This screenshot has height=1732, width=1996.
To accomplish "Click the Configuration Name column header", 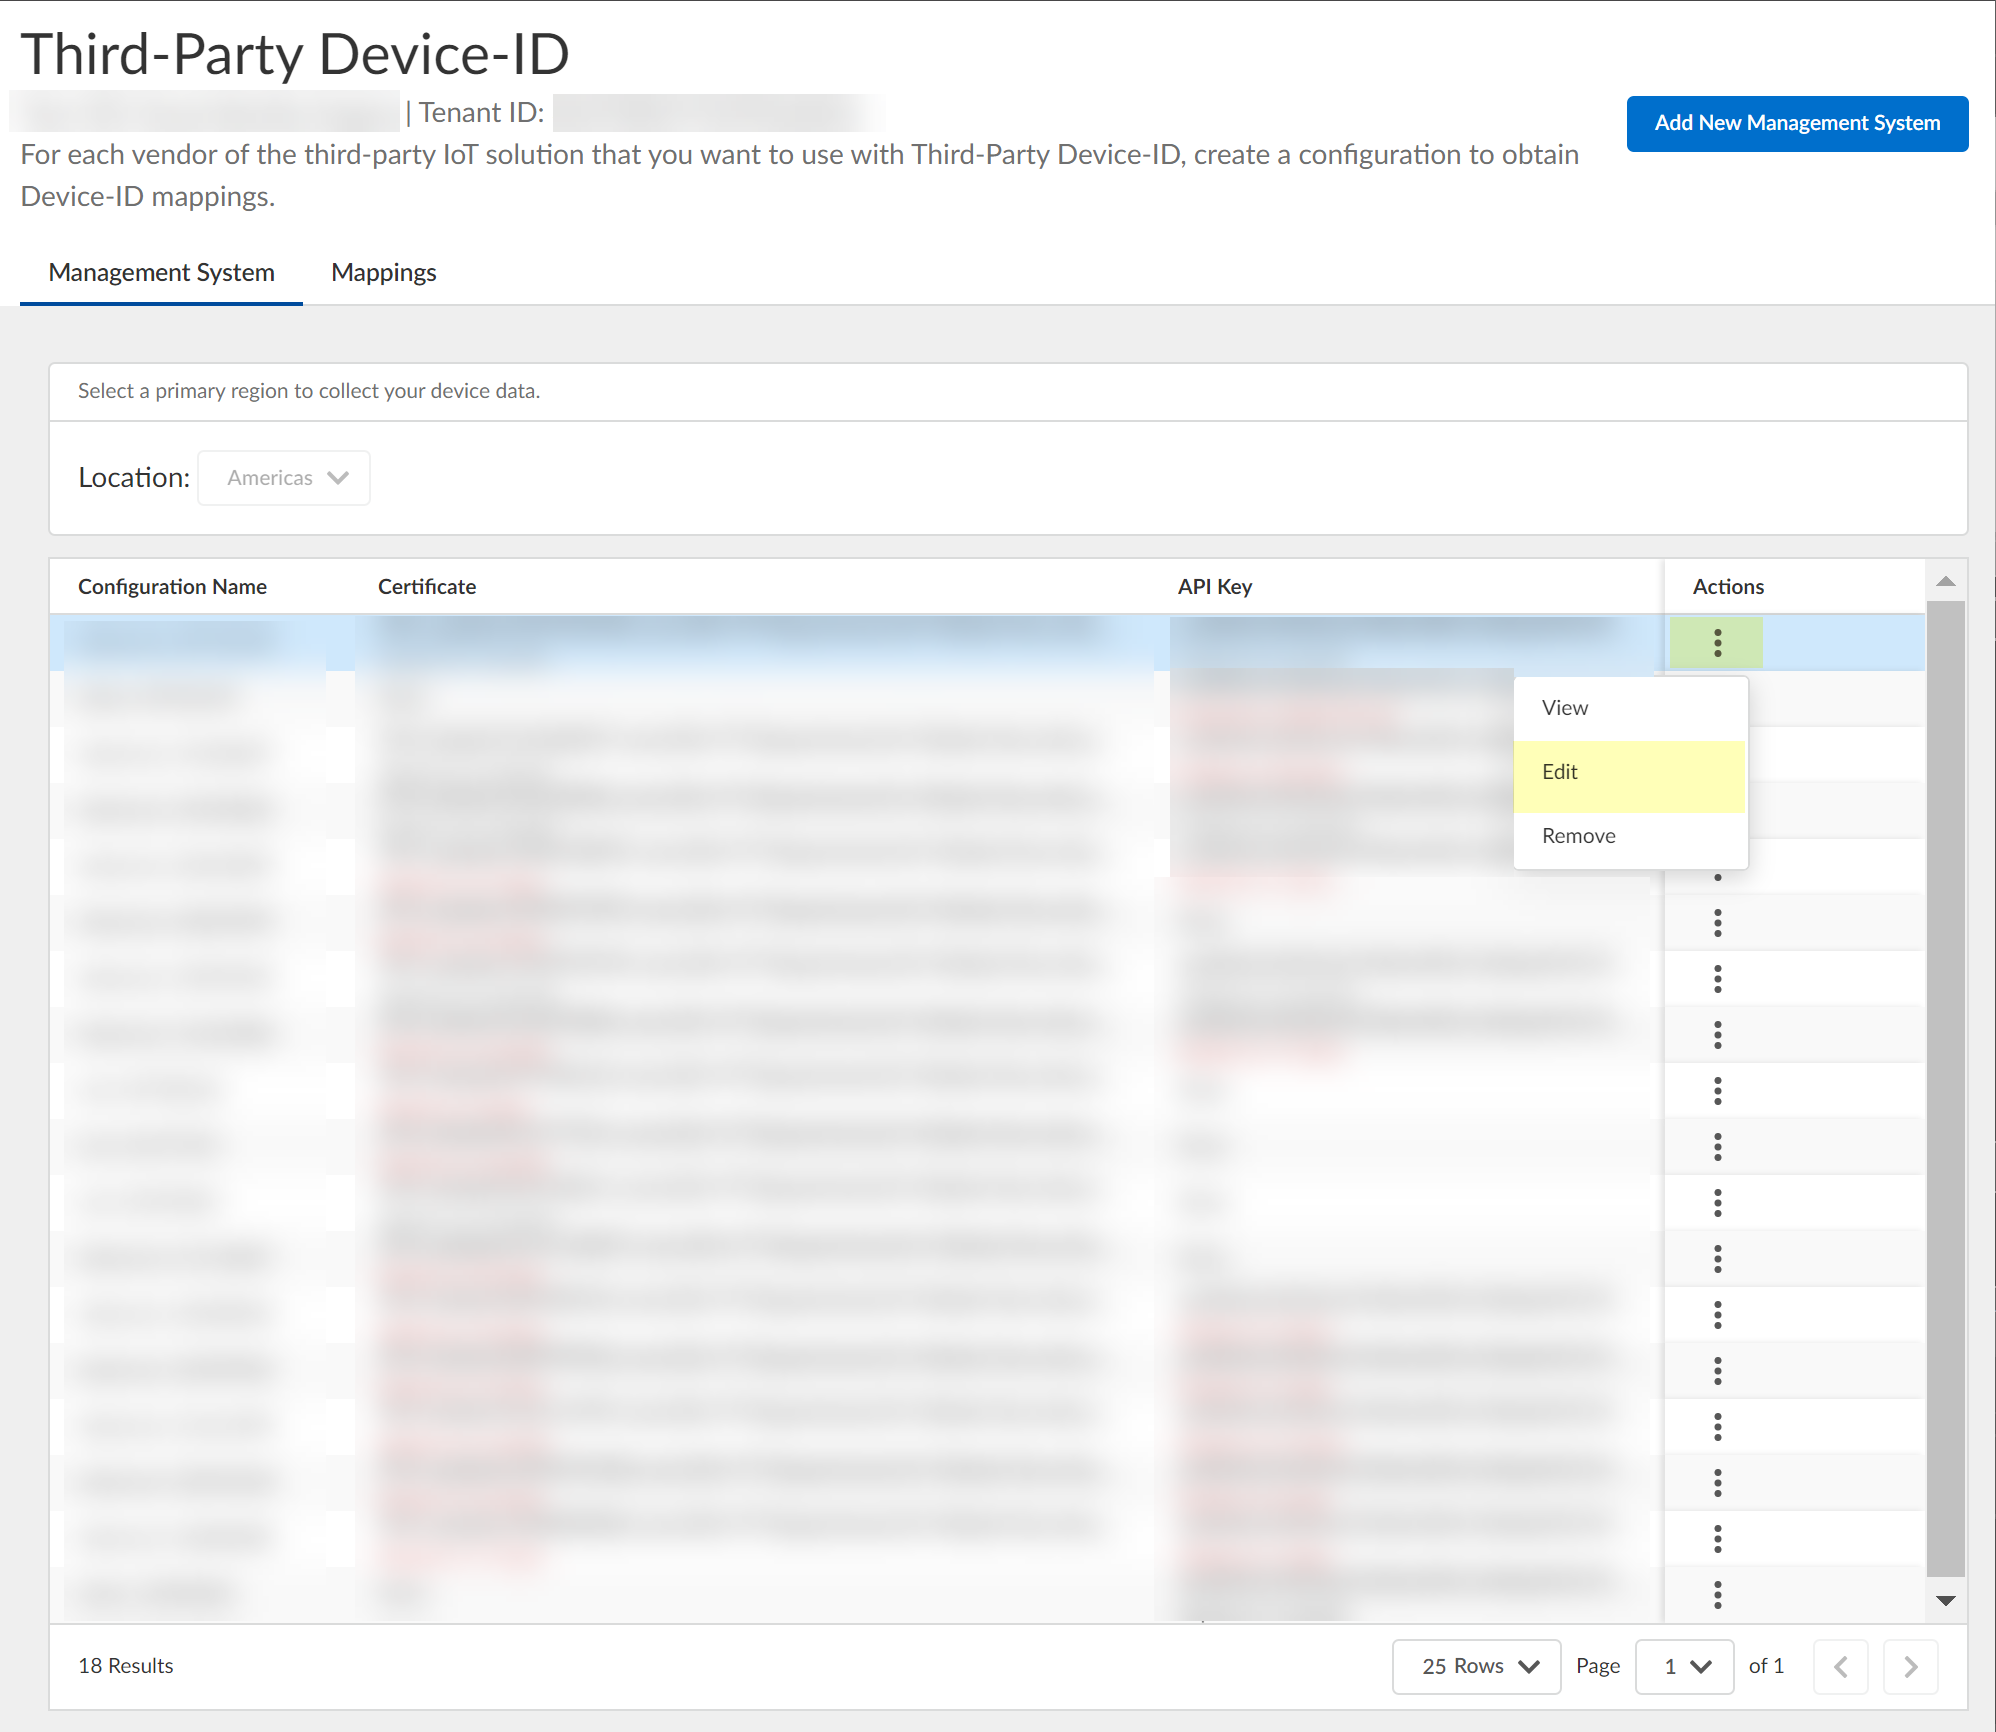I will coord(172,587).
